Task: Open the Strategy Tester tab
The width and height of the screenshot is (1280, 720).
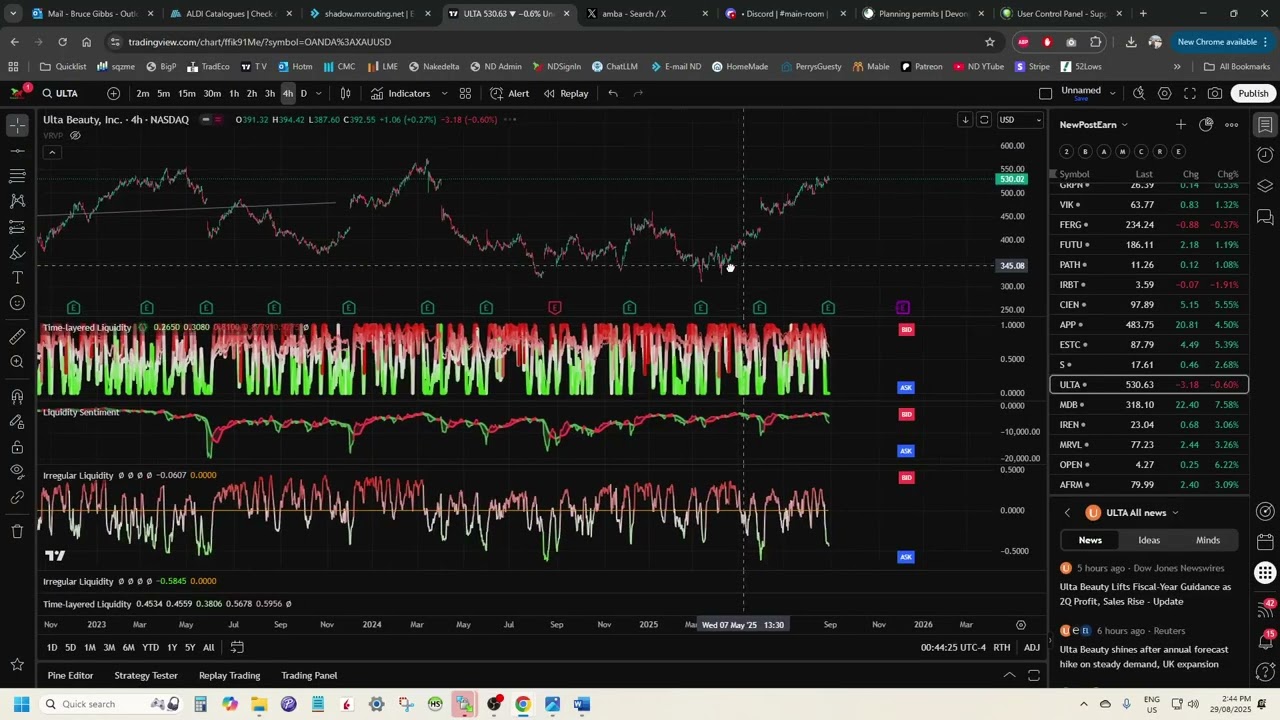Action: point(146,676)
